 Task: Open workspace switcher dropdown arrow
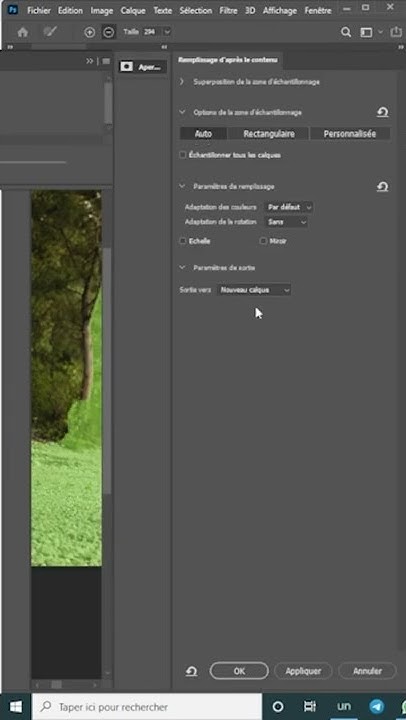(380, 32)
